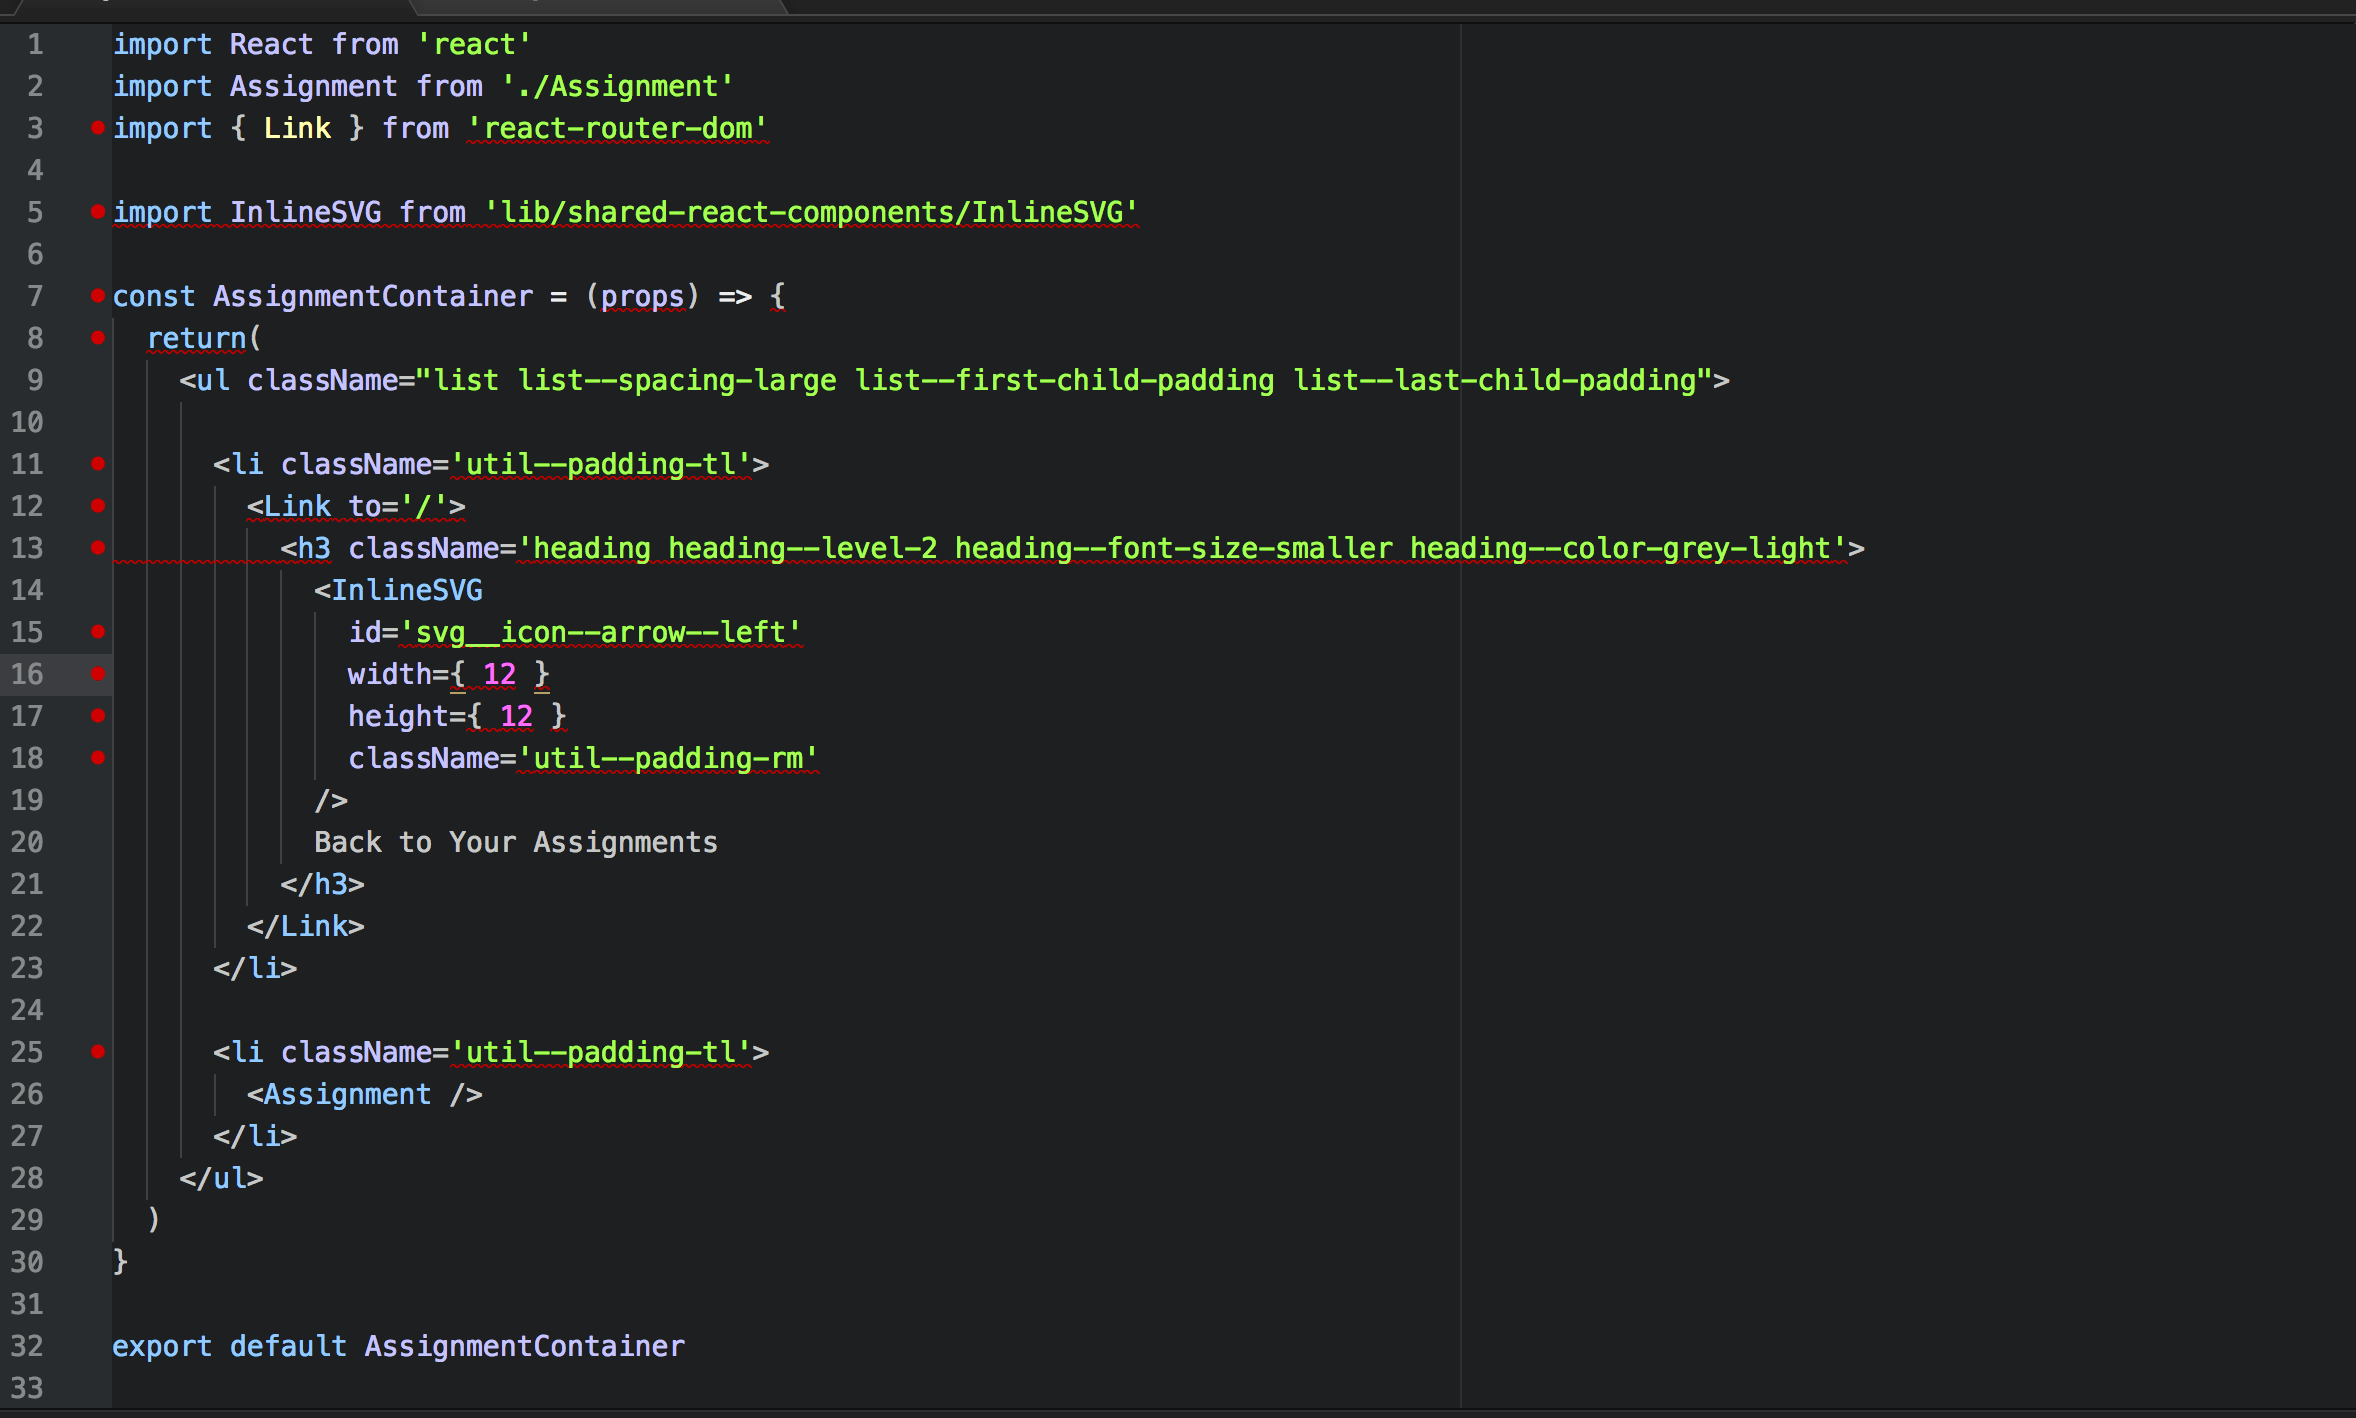Click the error dot on highlighted line 16

click(x=98, y=674)
